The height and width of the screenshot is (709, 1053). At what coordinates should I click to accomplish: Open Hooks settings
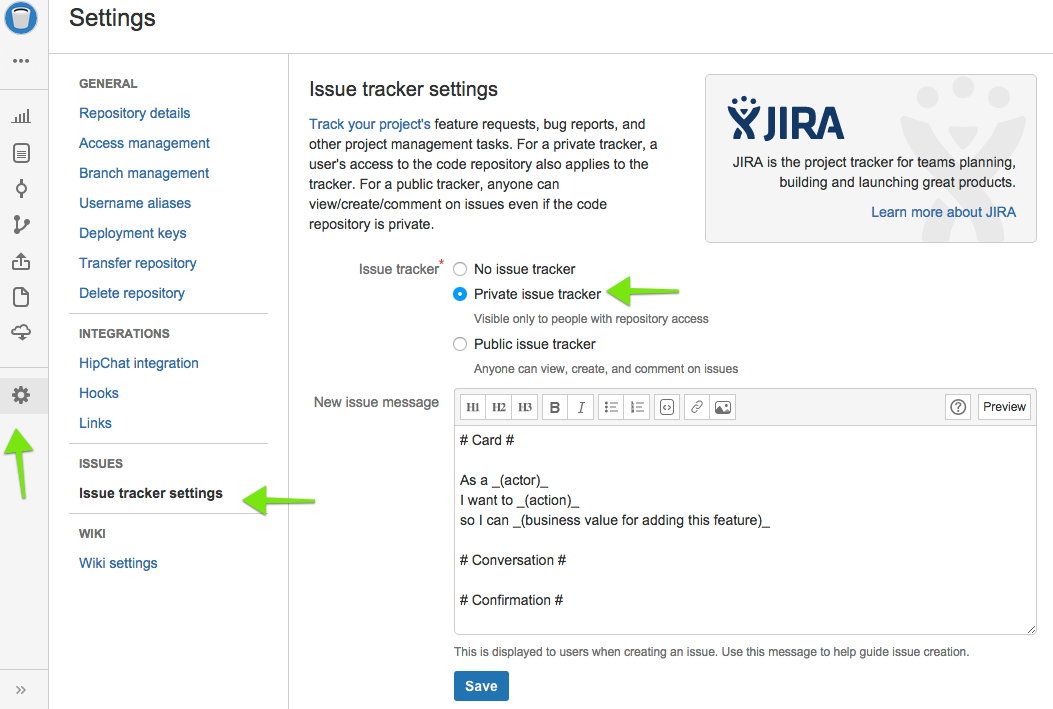tap(99, 393)
